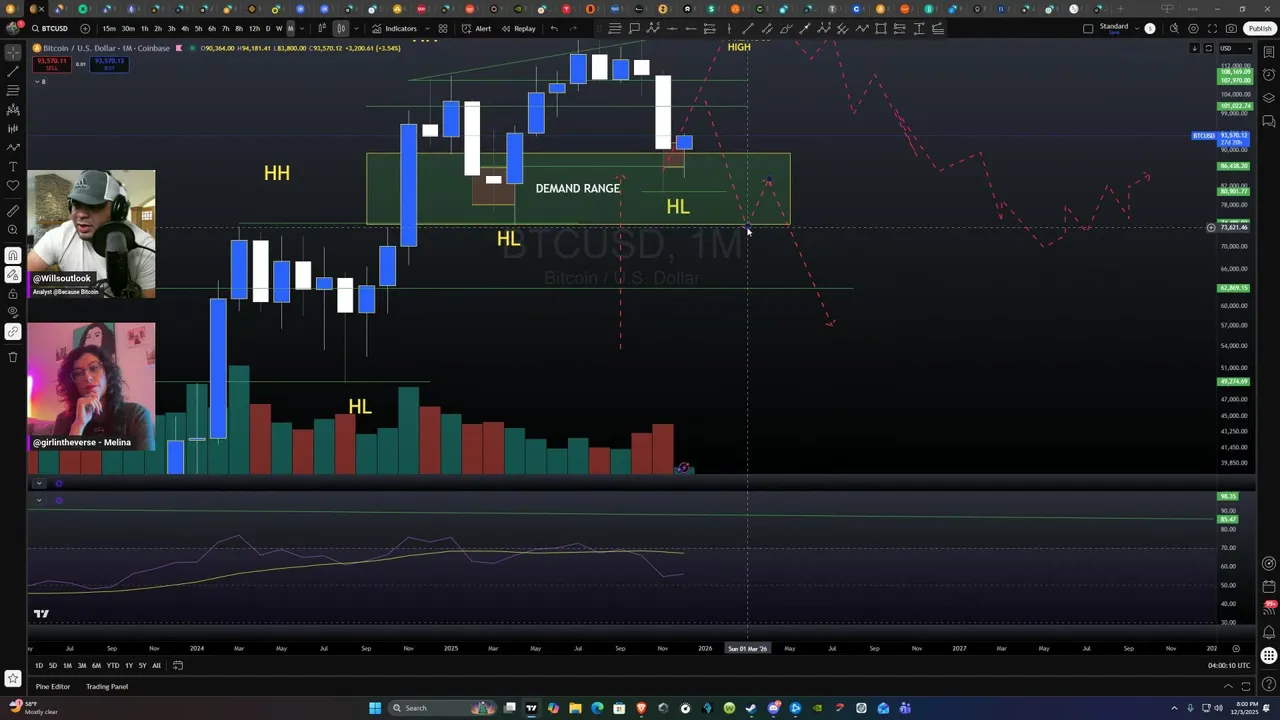1280x720 pixels.
Task: Select the left sidebar zoom in tool
Action: point(13,230)
